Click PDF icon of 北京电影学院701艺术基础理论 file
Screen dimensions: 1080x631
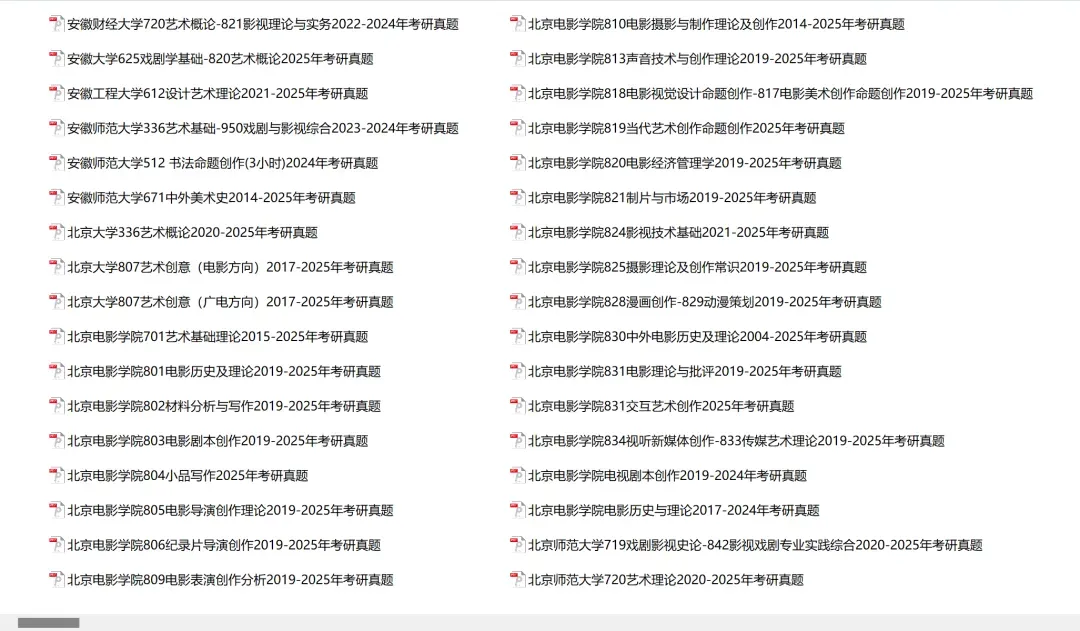[56, 336]
